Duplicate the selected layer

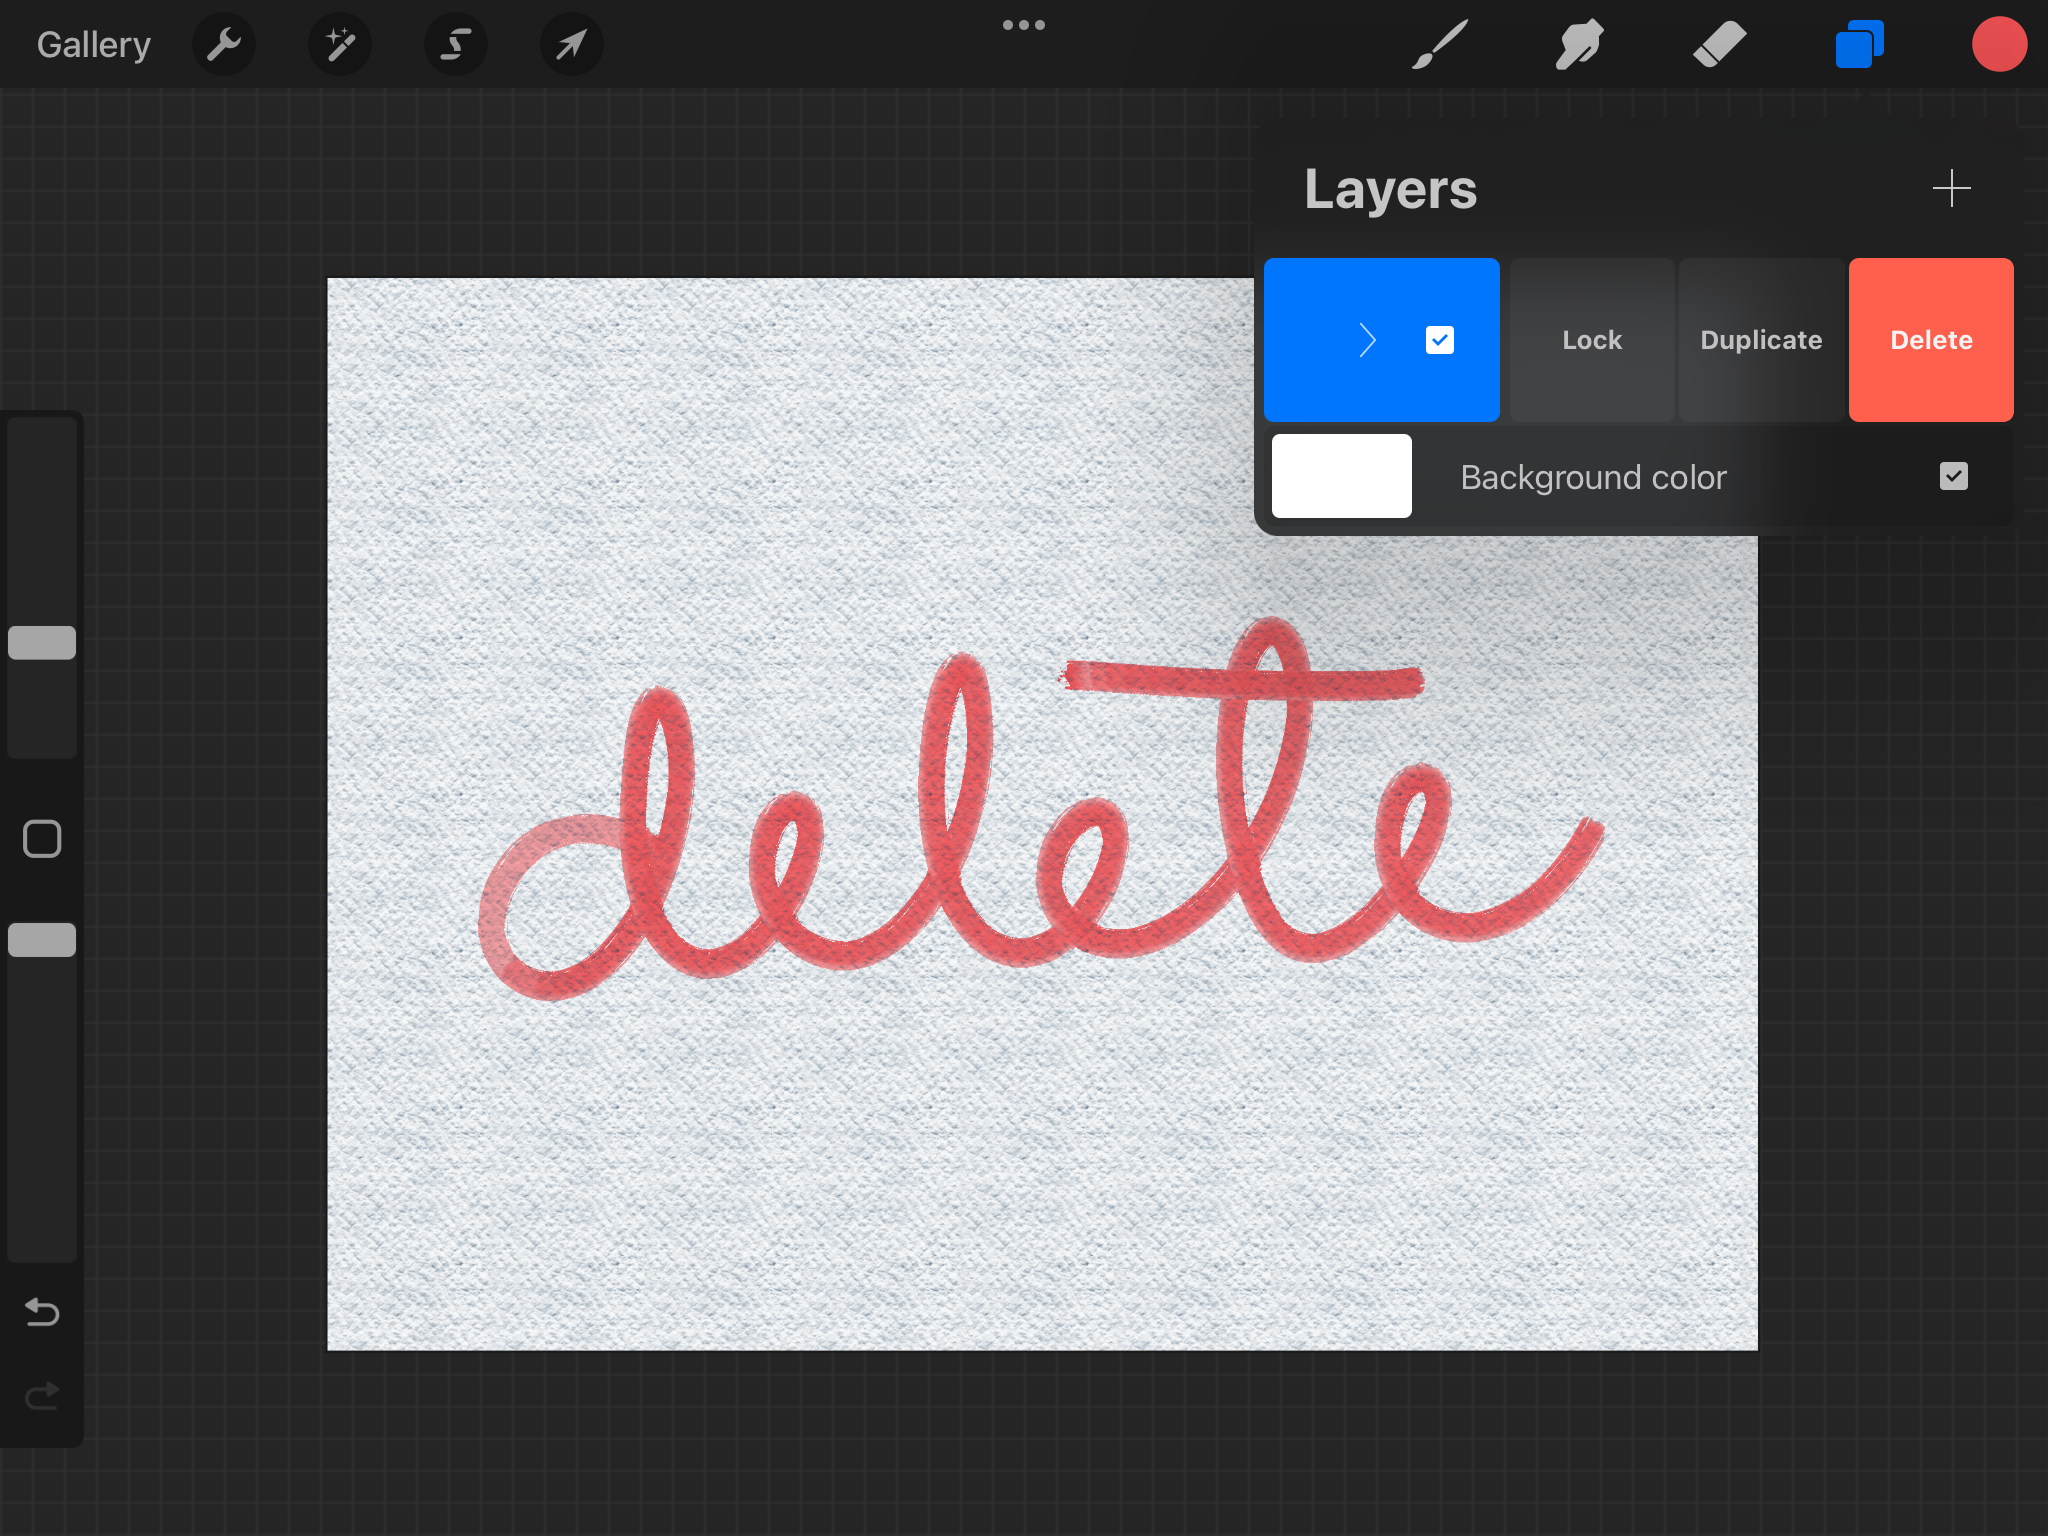(1761, 340)
